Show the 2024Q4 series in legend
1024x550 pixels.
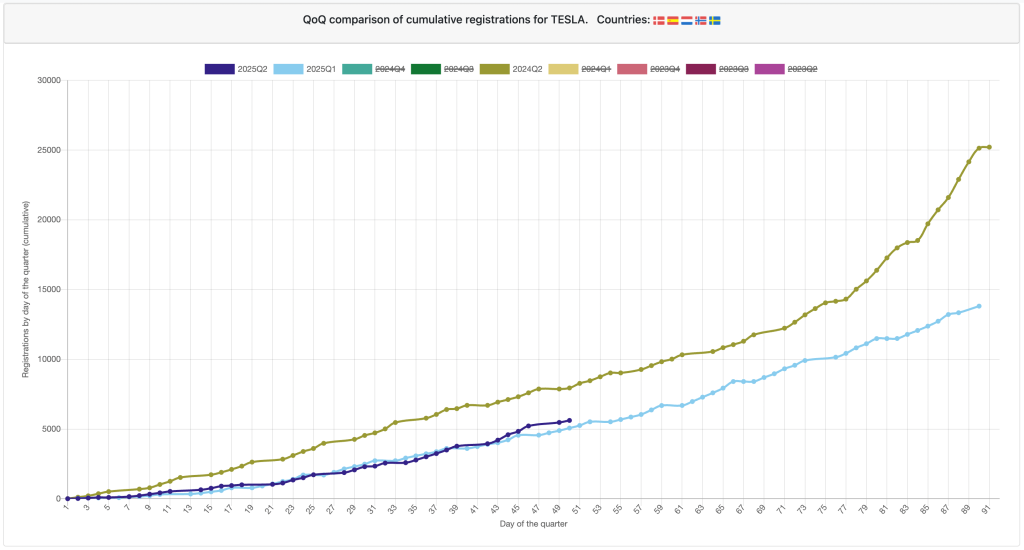389,68
